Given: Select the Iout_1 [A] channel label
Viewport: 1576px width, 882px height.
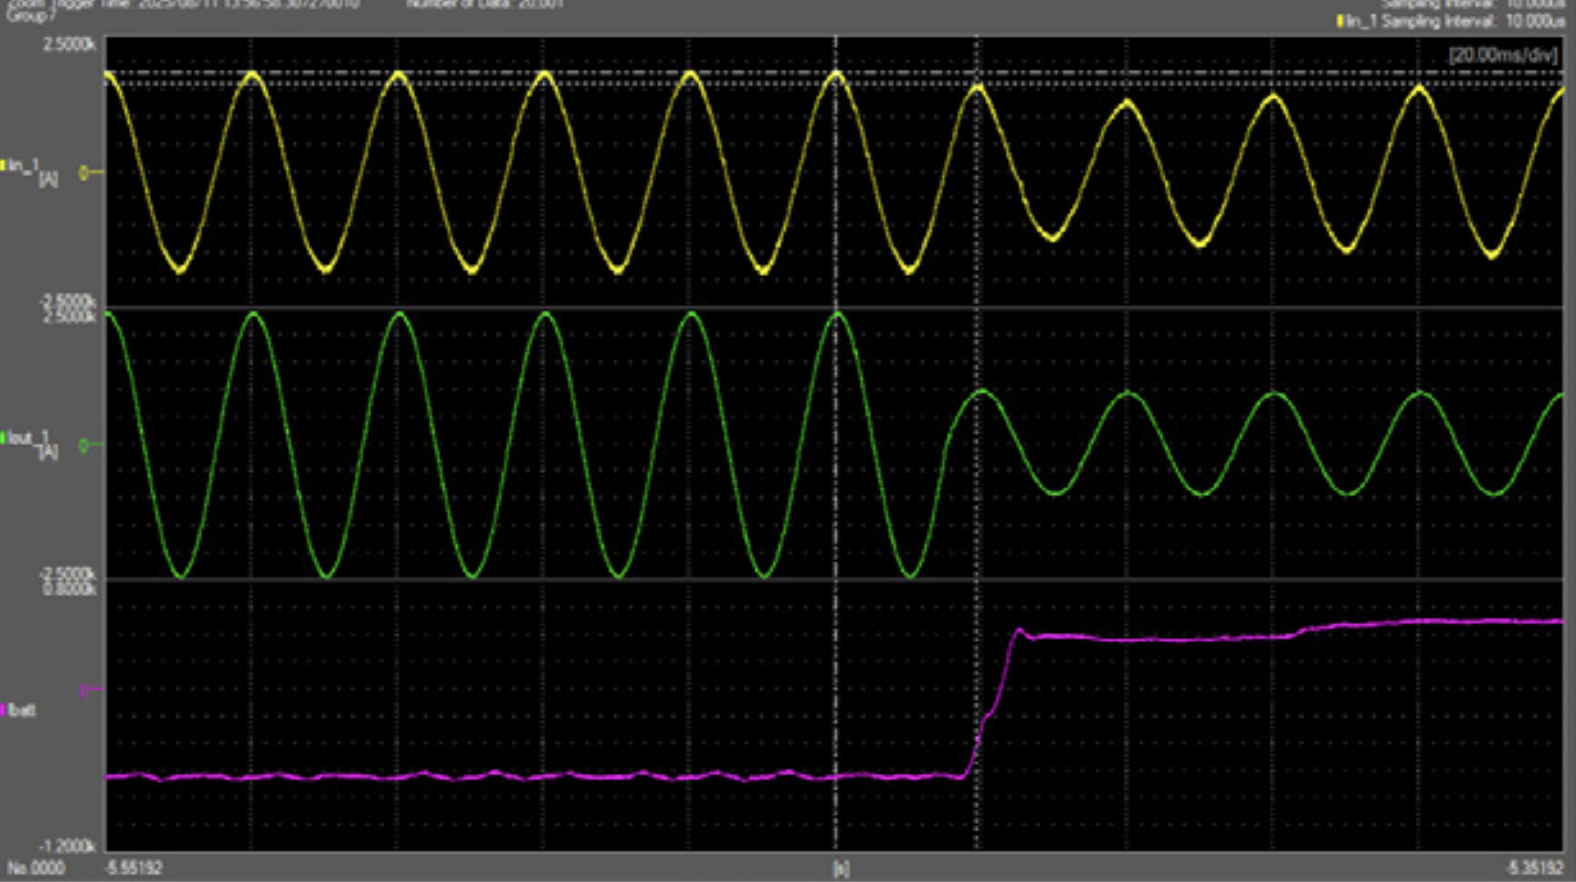Looking at the screenshot, I should click(x=34, y=444).
